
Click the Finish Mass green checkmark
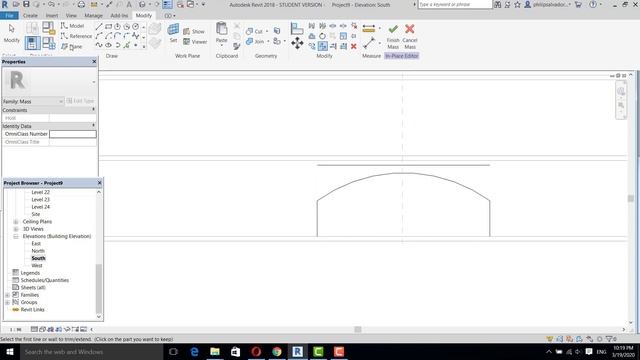point(393,29)
